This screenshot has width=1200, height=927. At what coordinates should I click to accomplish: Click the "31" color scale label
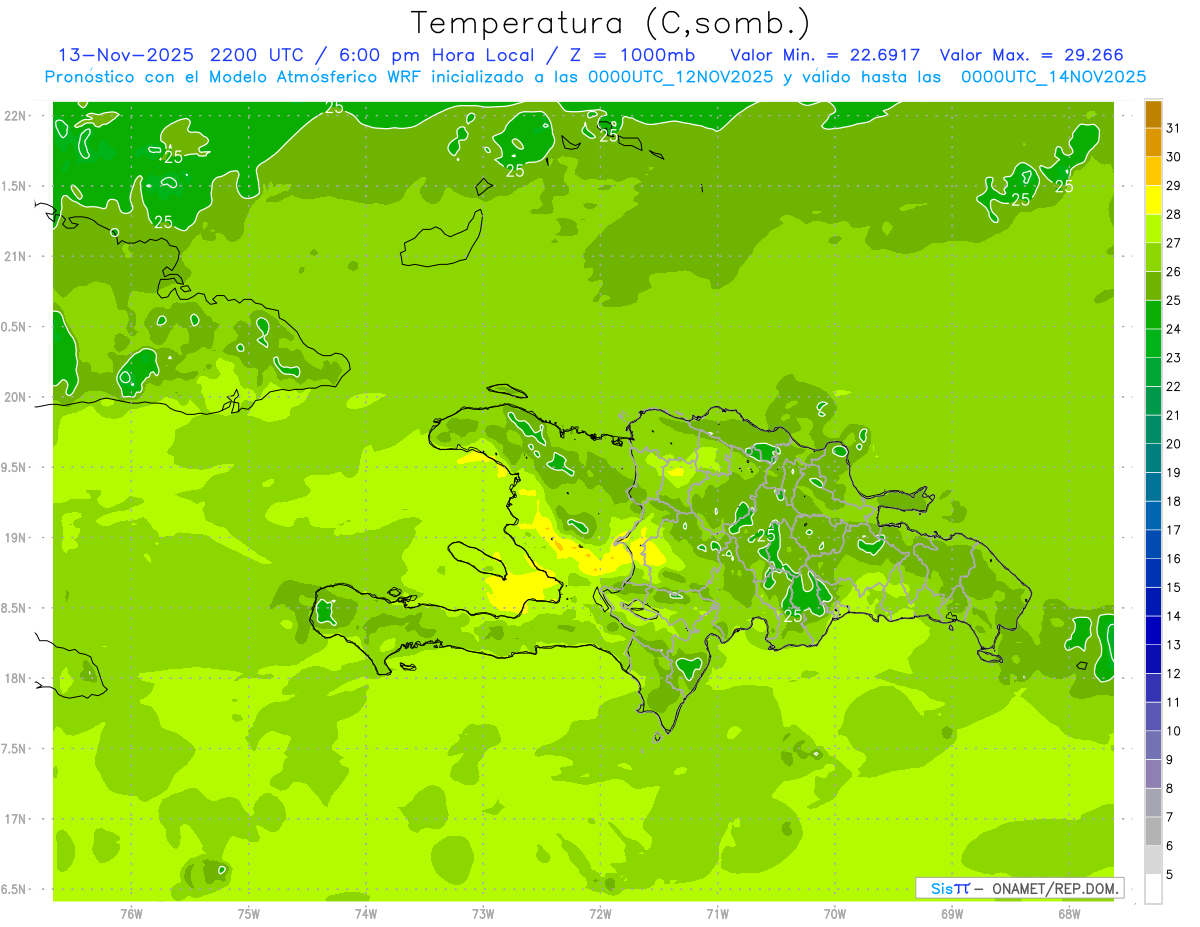[x=1174, y=128]
